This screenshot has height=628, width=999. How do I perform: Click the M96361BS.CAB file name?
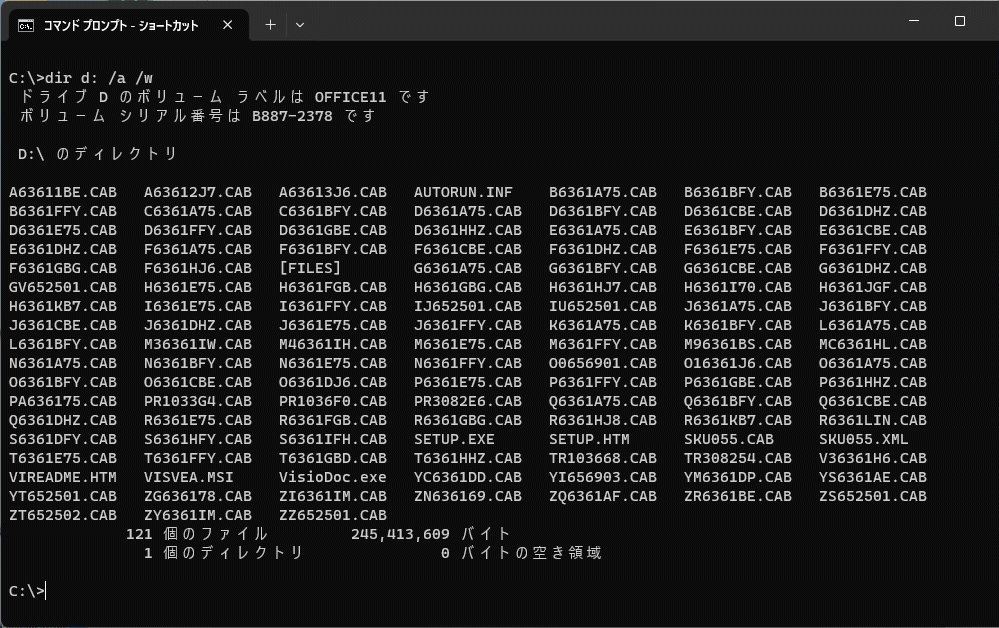click(x=738, y=345)
